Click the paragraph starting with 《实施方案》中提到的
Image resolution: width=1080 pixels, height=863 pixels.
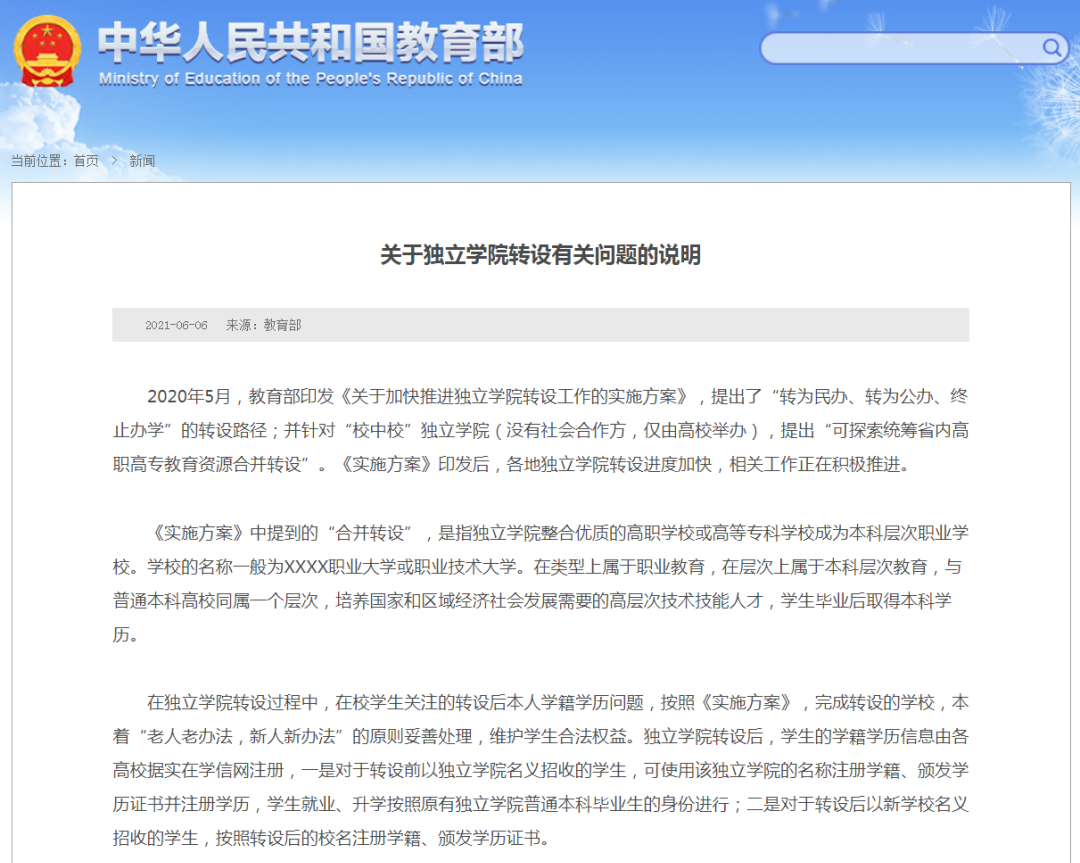click(x=540, y=584)
